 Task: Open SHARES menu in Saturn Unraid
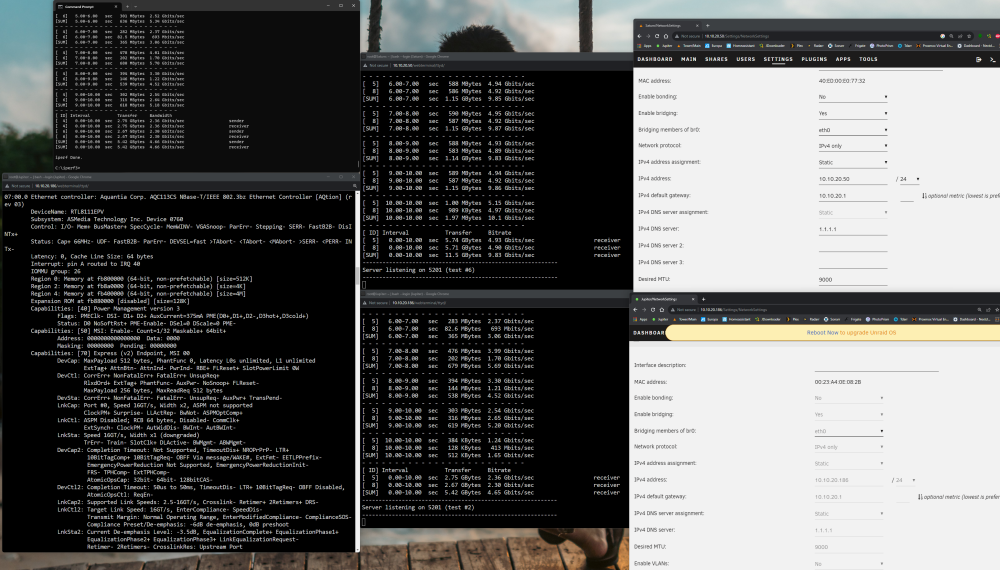point(716,59)
